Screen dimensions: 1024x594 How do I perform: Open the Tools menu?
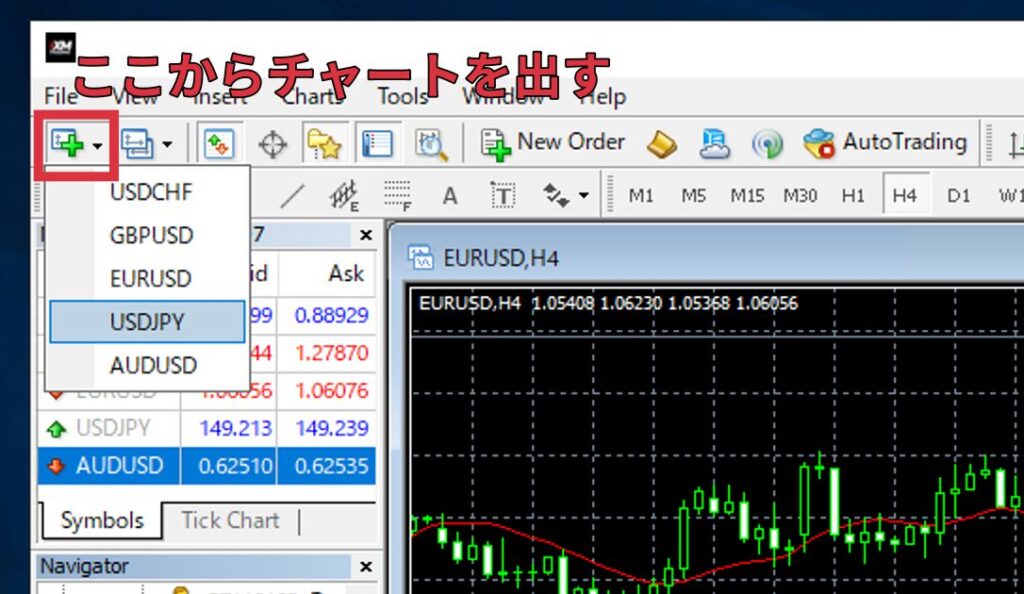[403, 97]
